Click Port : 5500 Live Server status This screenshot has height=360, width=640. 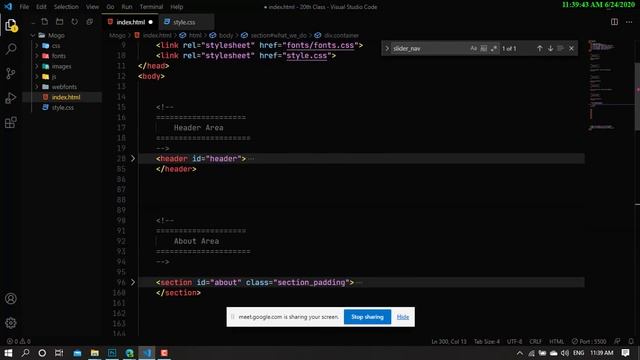coord(589,341)
